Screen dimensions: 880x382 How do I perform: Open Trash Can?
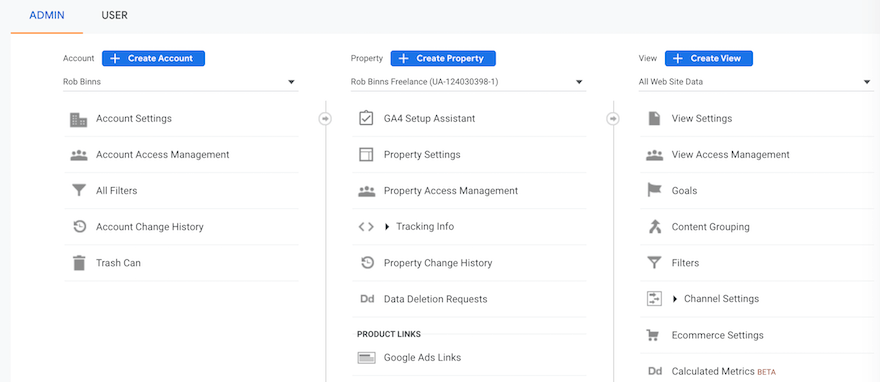(x=118, y=263)
